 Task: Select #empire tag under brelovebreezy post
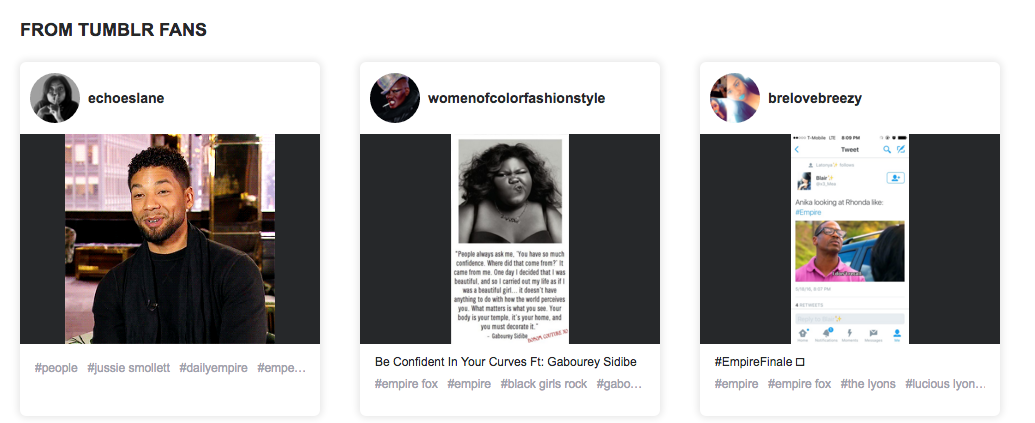tap(736, 383)
